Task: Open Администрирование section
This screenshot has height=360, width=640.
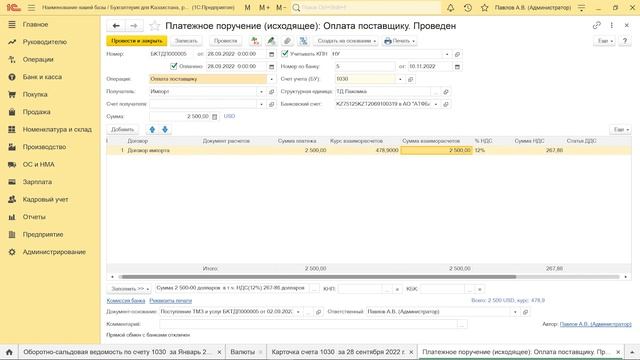Action: (54, 252)
